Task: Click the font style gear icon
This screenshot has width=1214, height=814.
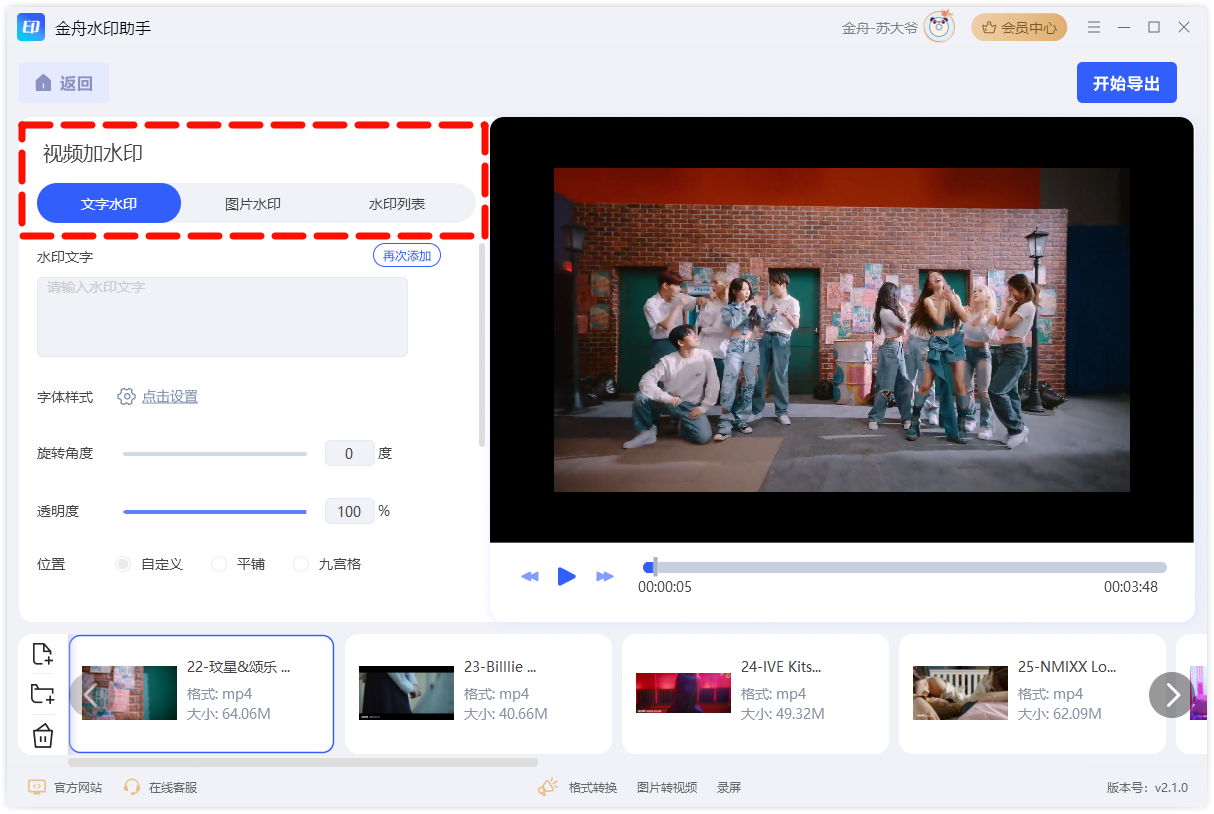Action: (x=126, y=397)
